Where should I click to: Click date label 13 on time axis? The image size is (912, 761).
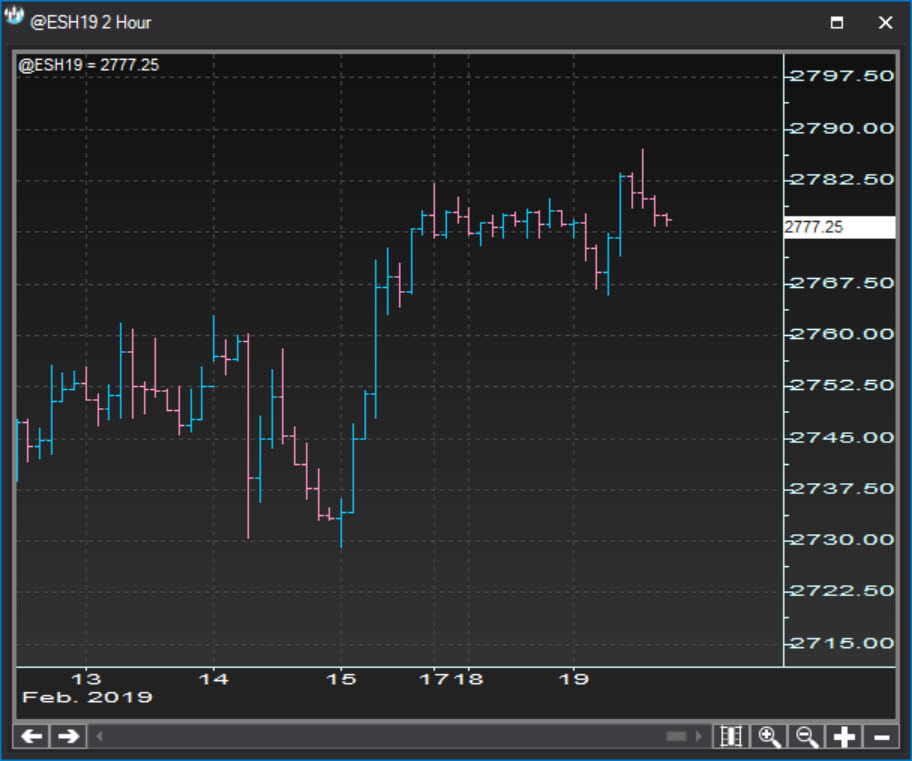coord(86,679)
